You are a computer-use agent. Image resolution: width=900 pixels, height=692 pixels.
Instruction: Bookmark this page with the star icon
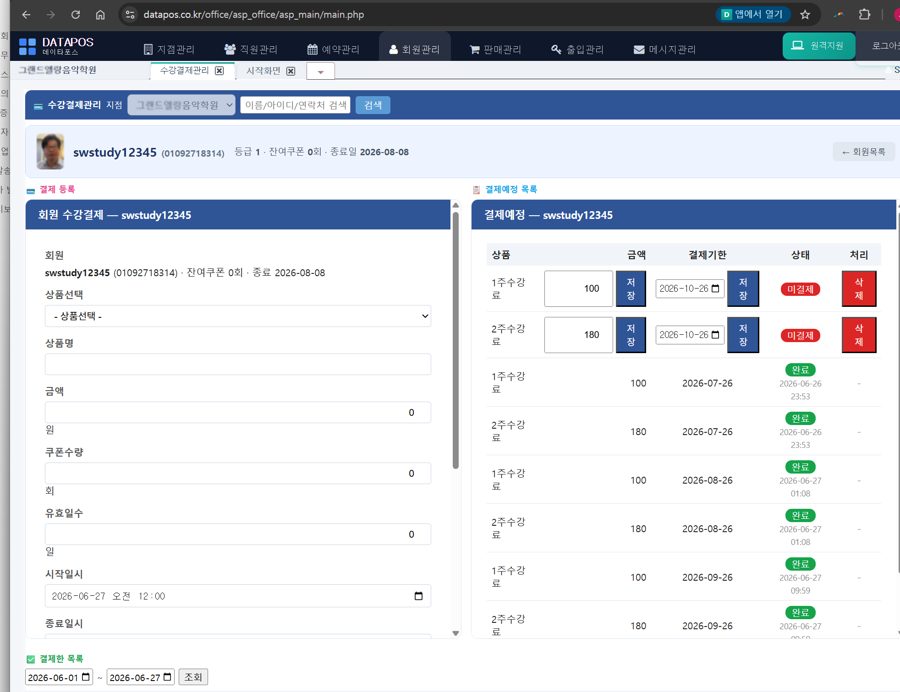click(x=805, y=15)
